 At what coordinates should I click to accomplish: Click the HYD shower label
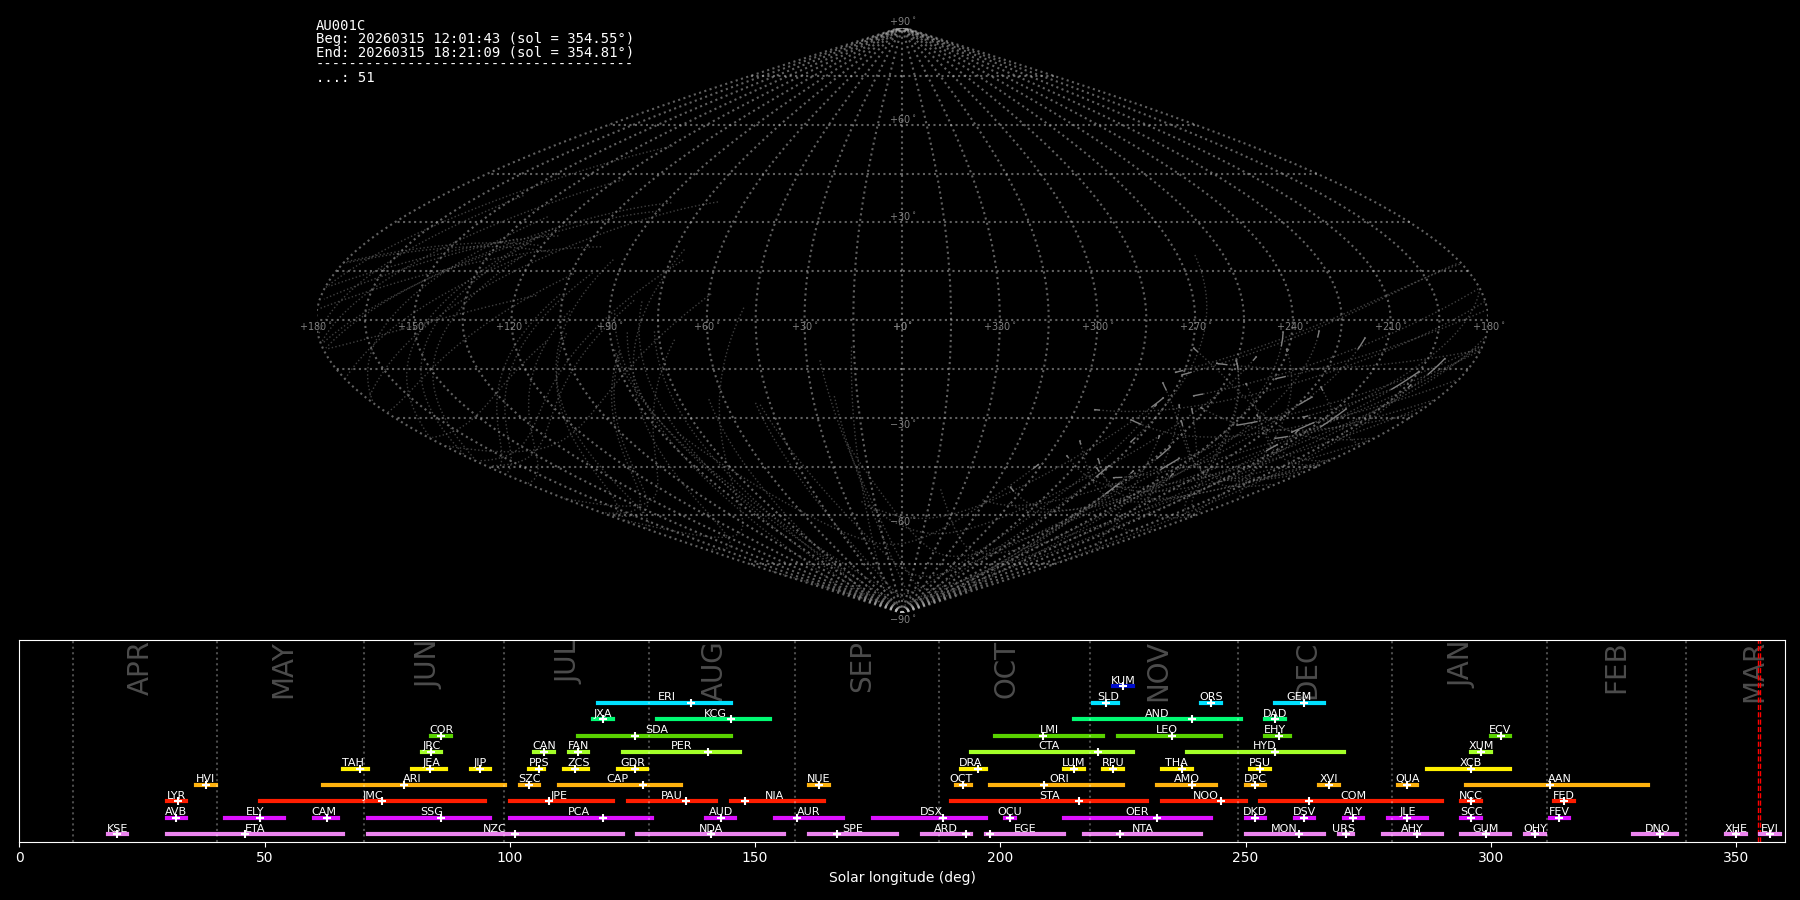click(1264, 746)
